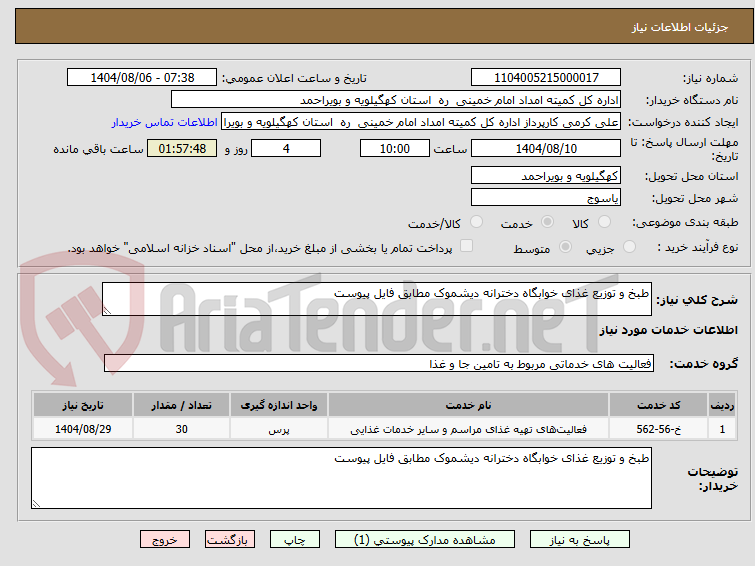Select the 'متوسط' purchase type radio
The height and width of the screenshot is (566, 755).
pos(565,247)
